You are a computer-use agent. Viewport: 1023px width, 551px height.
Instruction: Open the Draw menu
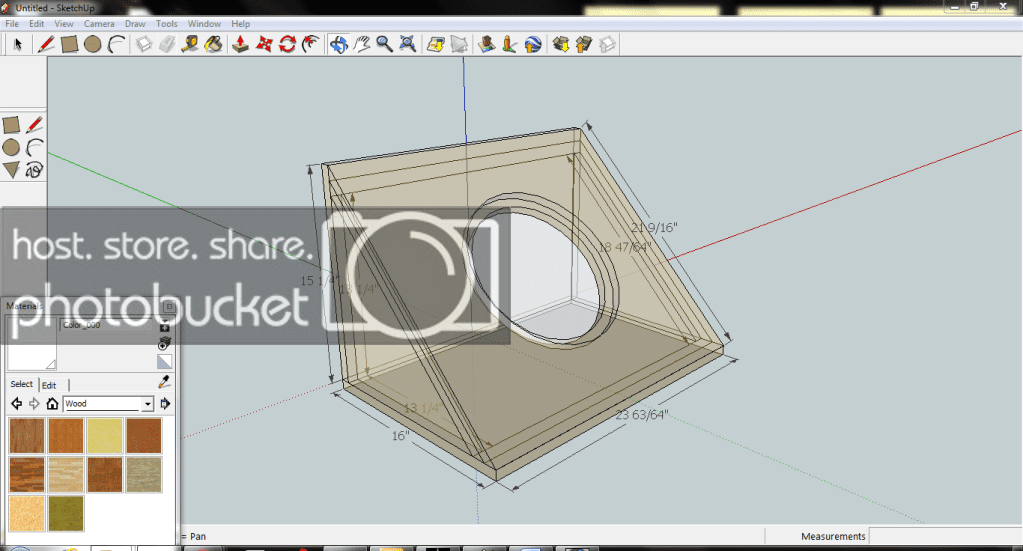135,23
